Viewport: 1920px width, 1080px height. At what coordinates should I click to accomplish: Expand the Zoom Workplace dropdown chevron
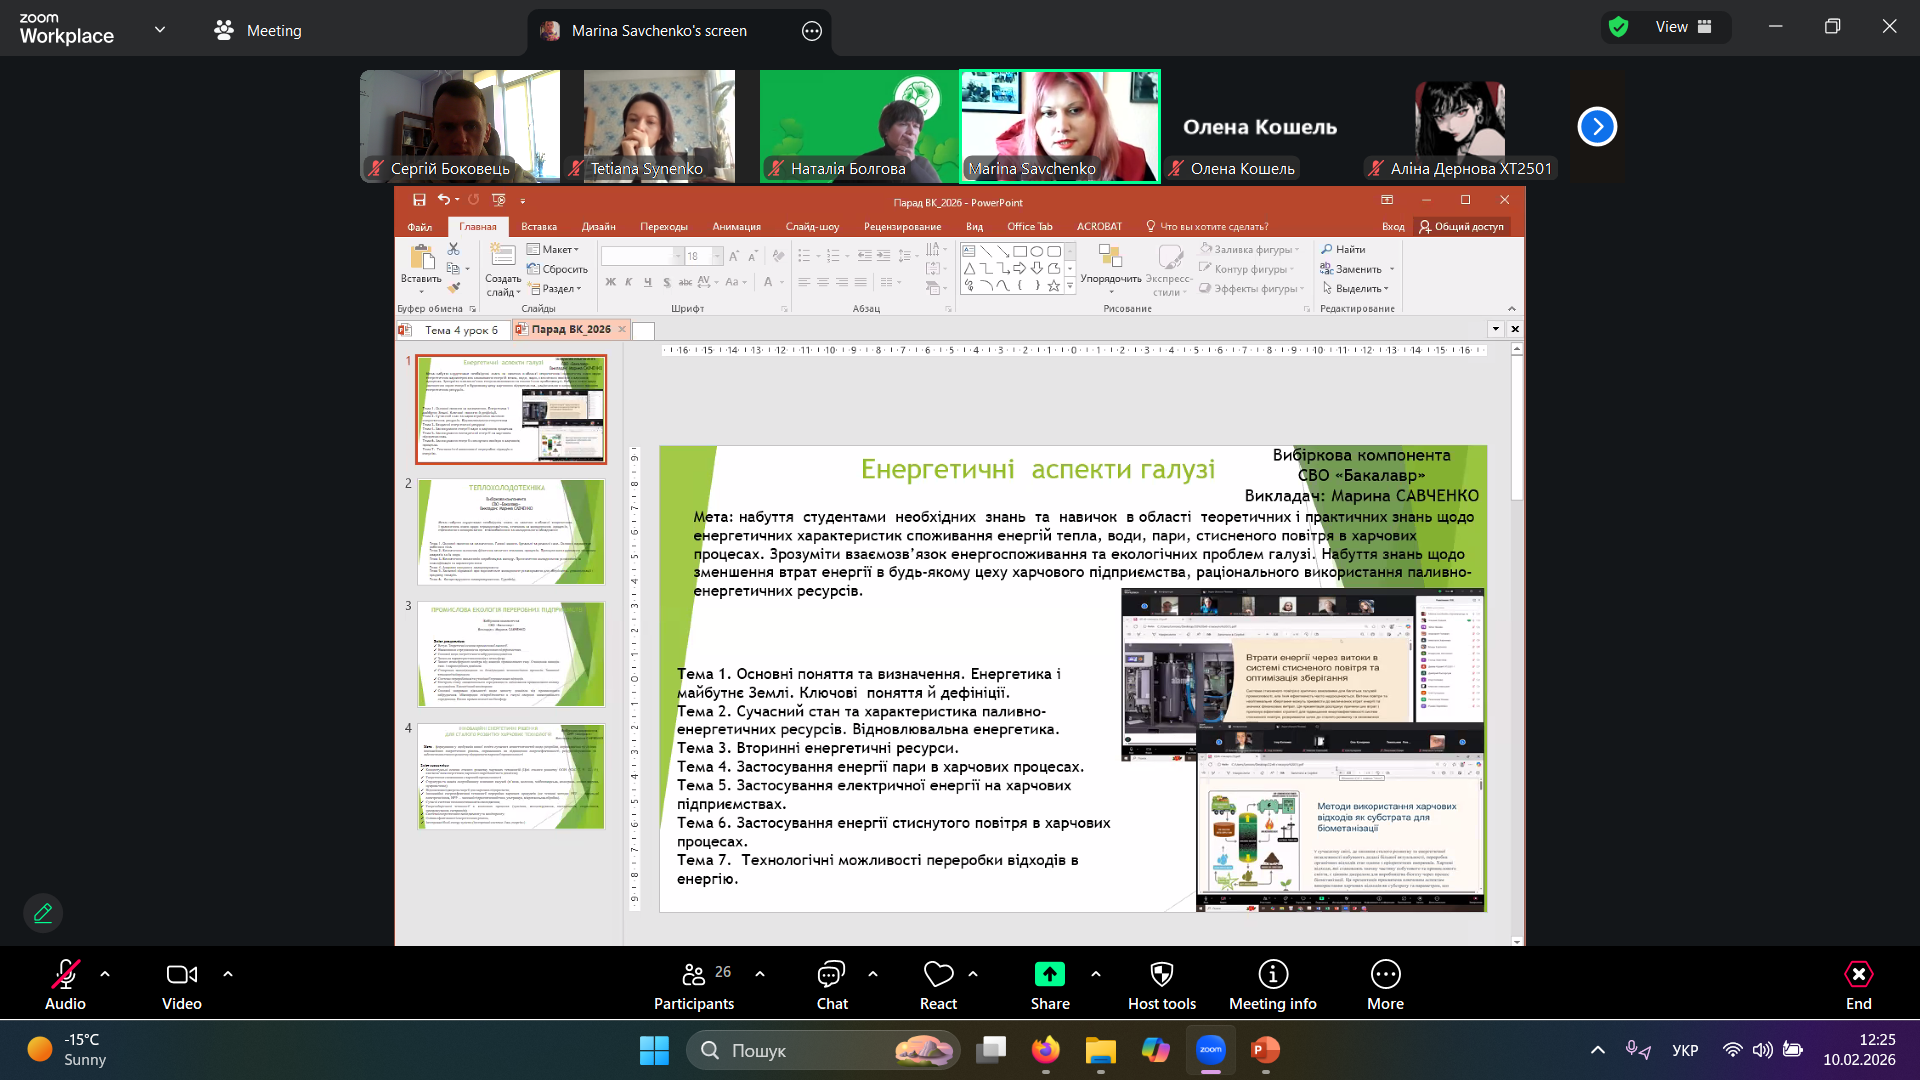click(160, 30)
